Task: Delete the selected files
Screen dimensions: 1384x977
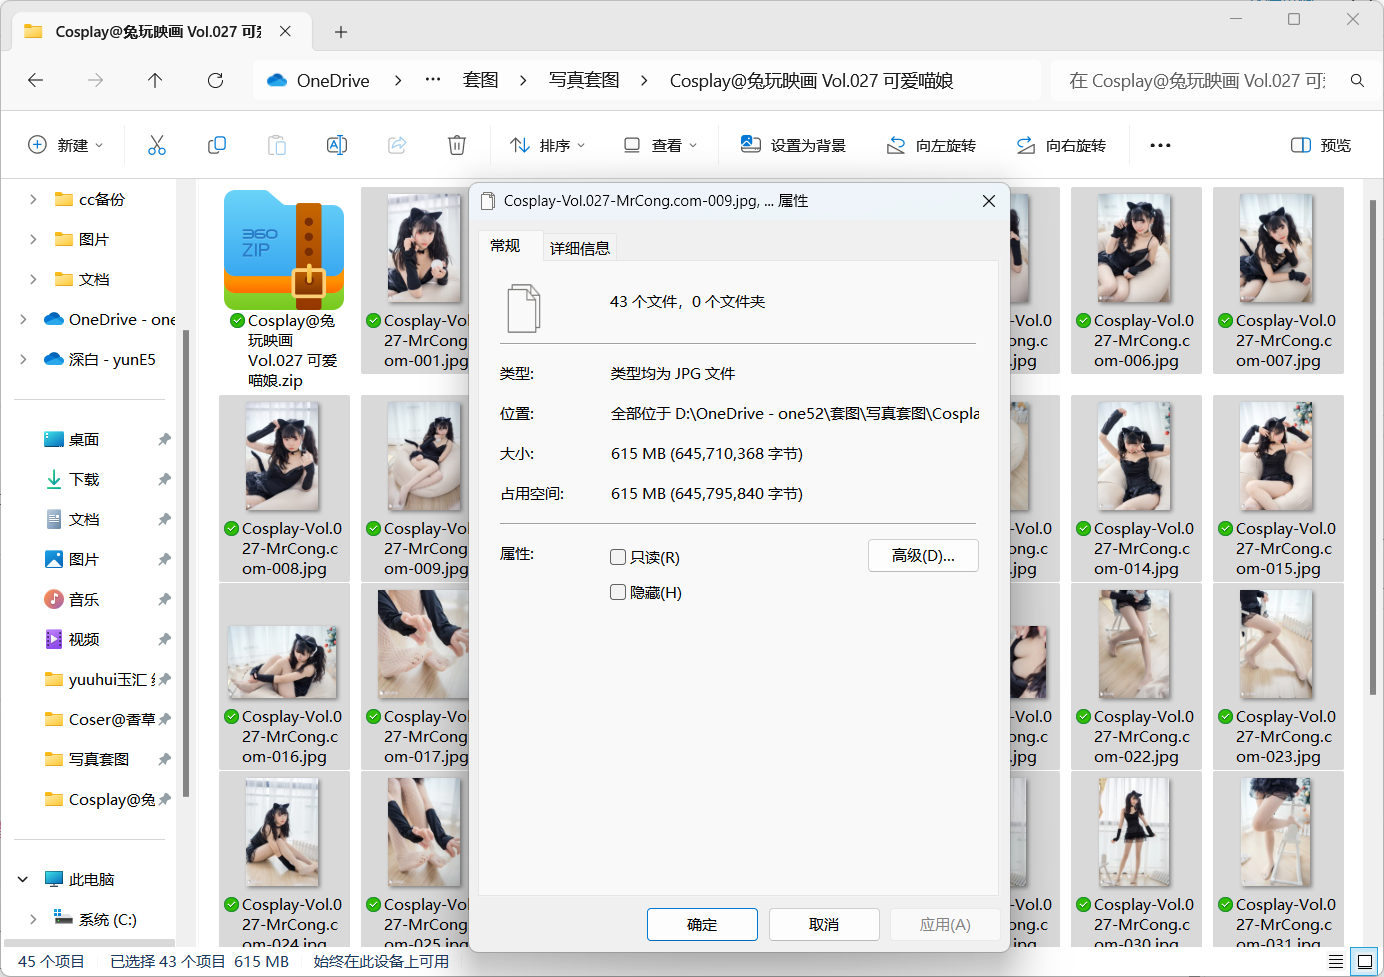Action: [457, 145]
